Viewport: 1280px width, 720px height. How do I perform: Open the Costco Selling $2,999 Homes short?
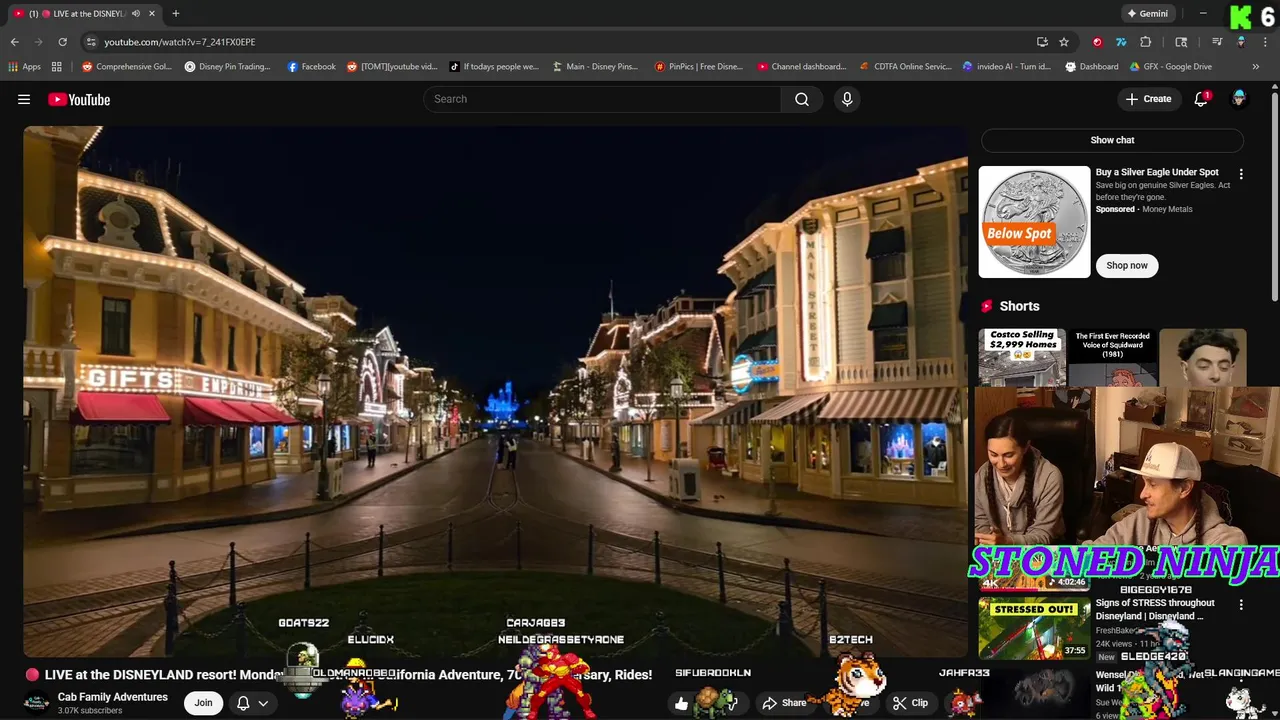click(1022, 357)
